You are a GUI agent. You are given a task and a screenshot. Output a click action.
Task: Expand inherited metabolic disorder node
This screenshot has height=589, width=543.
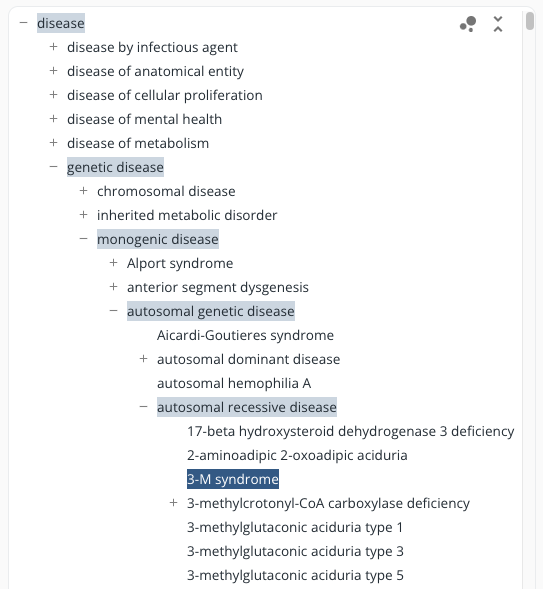83,215
